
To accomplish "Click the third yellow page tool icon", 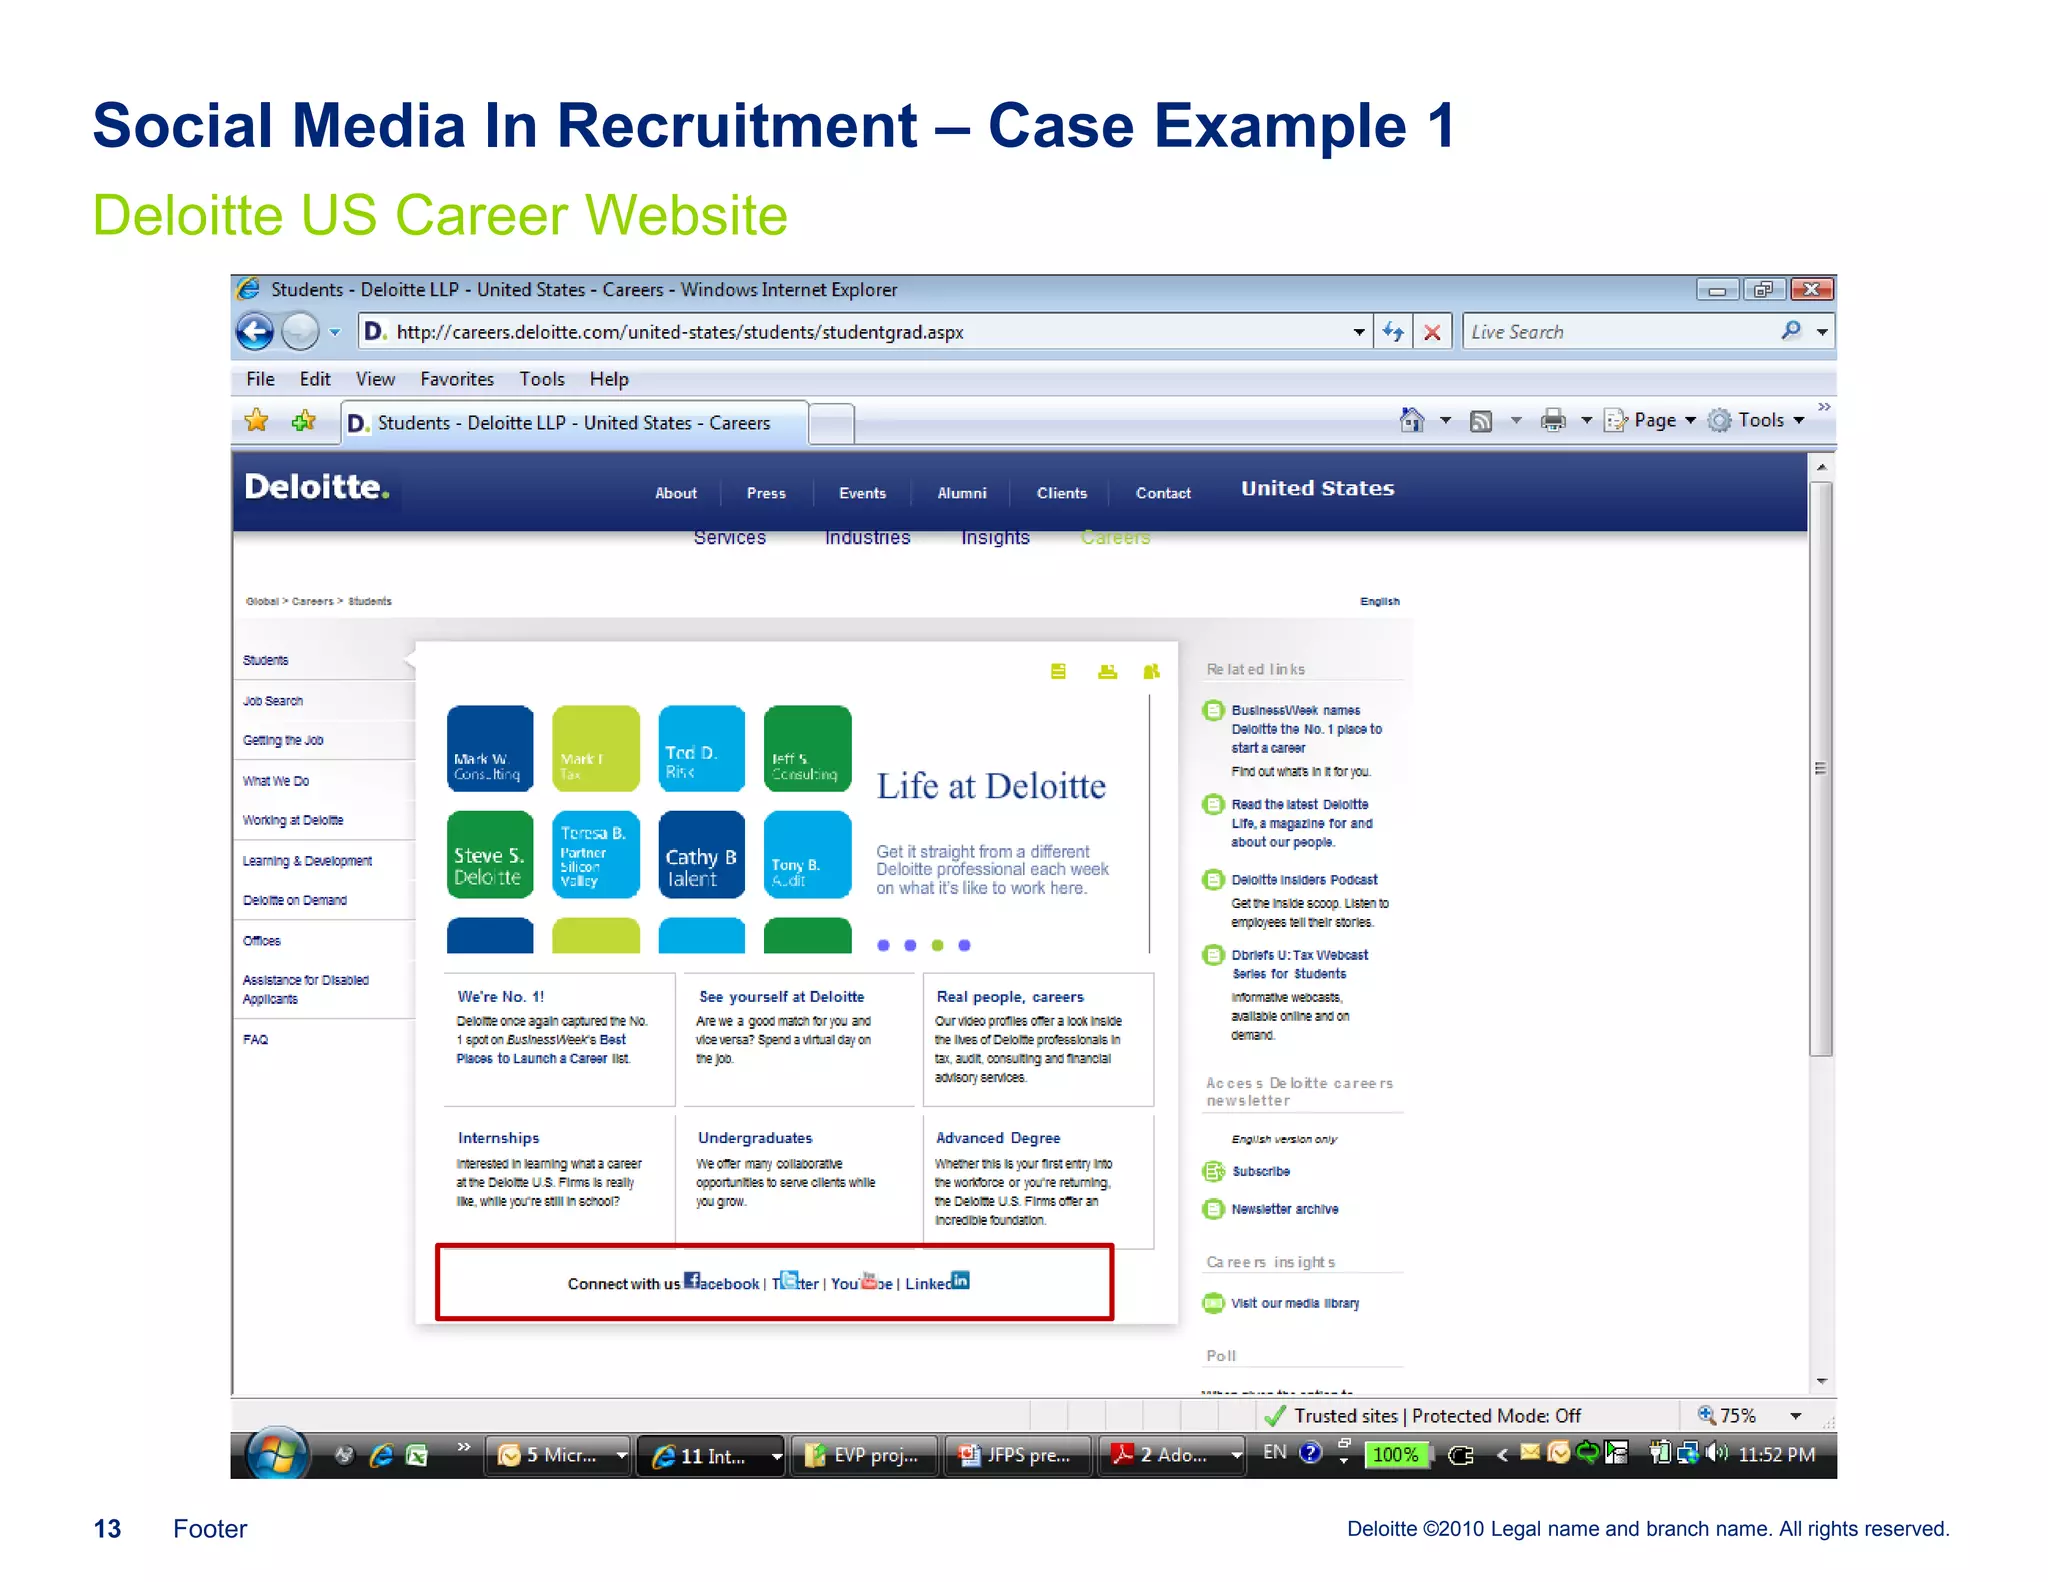I will (1152, 671).
